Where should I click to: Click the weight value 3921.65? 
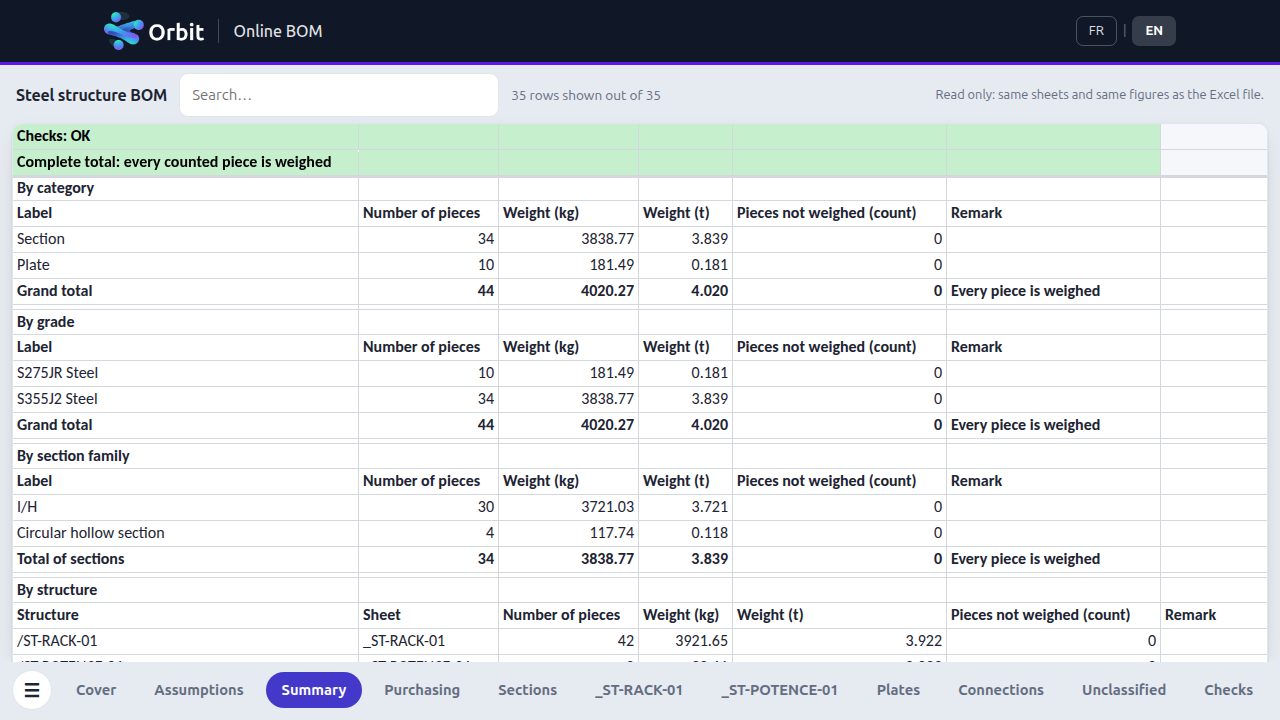point(686,641)
